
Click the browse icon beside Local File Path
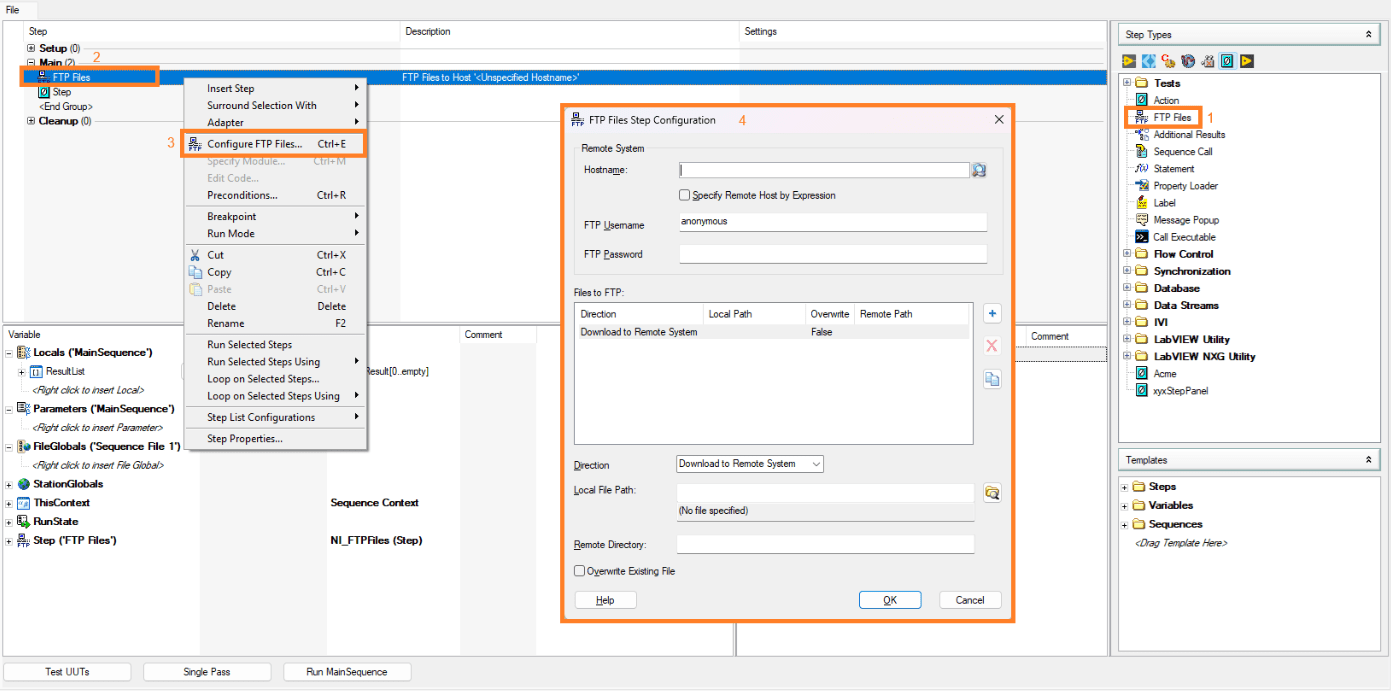(x=992, y=492)
